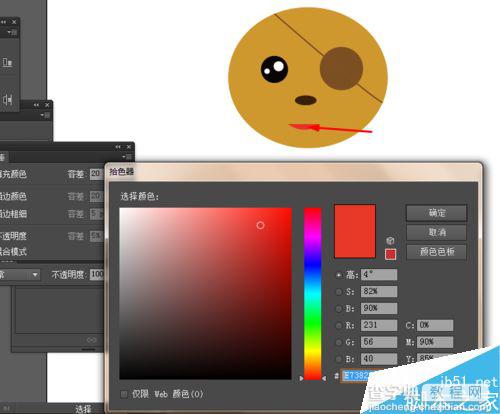Click the rainbow hue spectrum slider
Image resolution: width=500 pixels, height=414 pixels.
point(312,293)
